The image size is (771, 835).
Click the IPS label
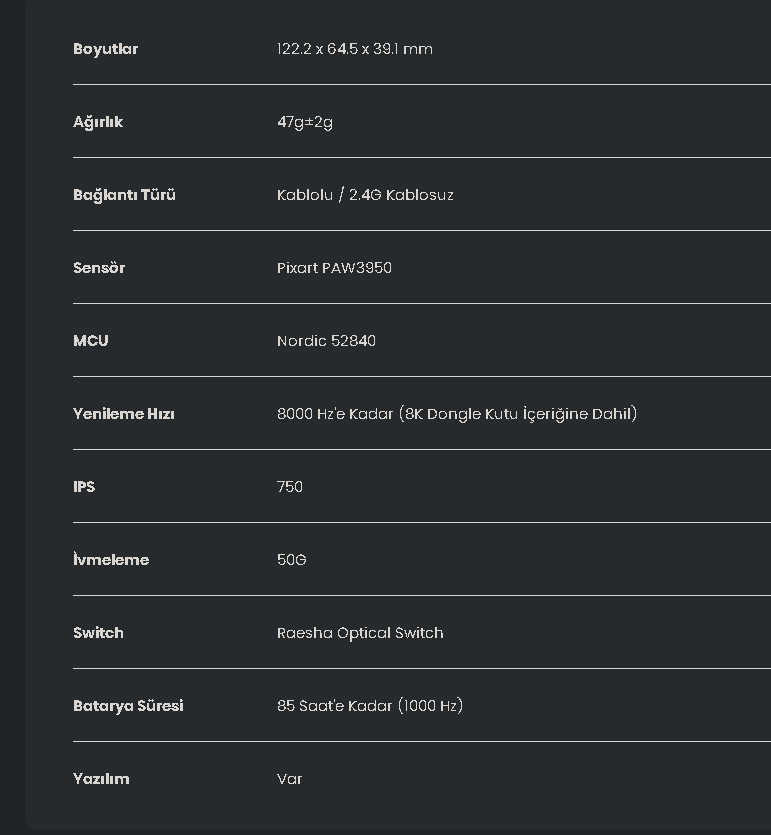coord(84,487)
